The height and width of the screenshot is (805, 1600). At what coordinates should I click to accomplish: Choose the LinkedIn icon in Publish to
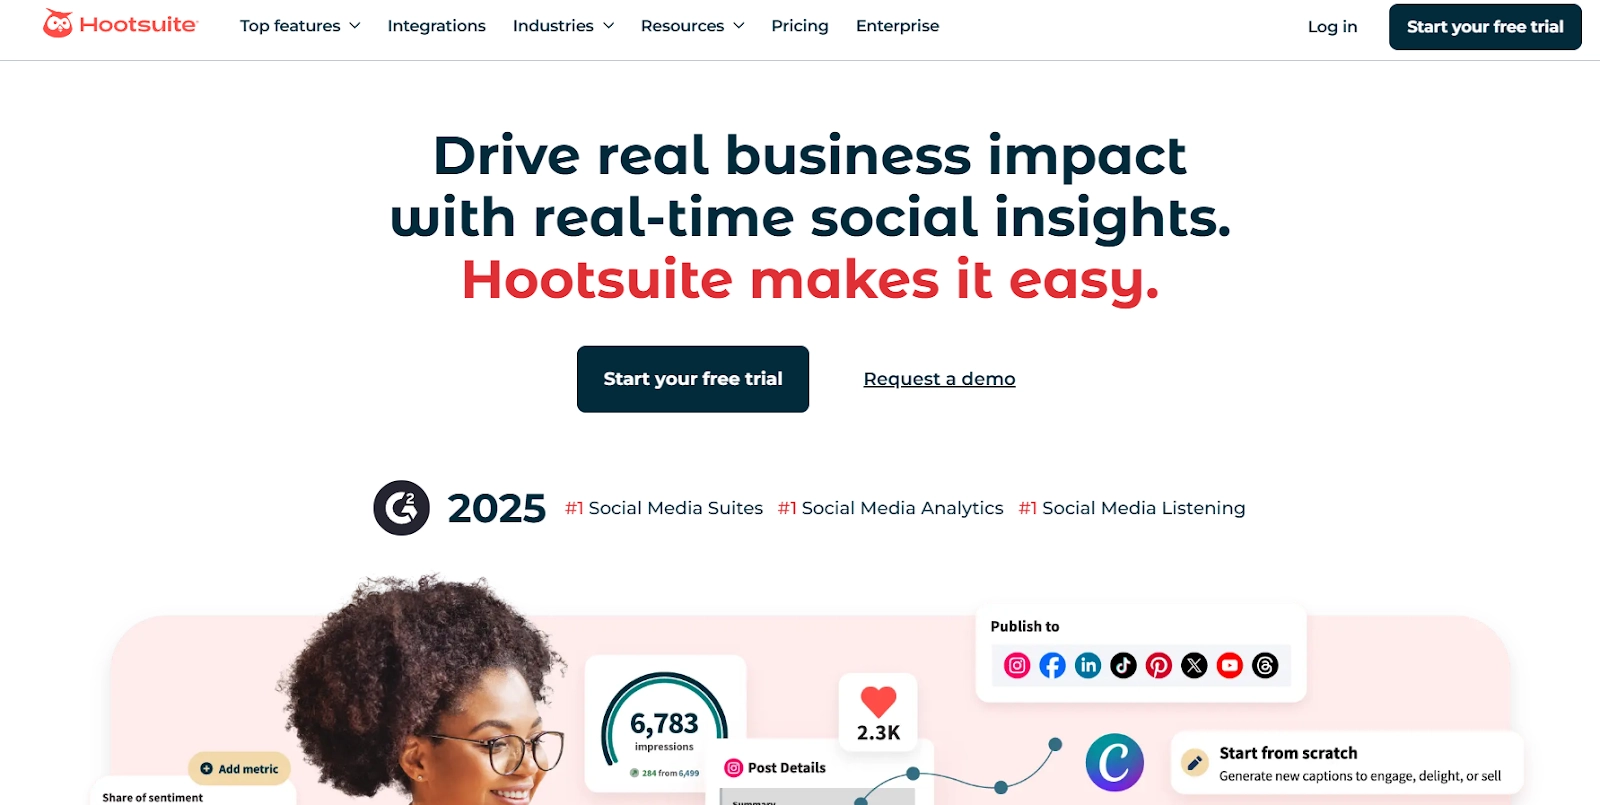click(1088, 666)
